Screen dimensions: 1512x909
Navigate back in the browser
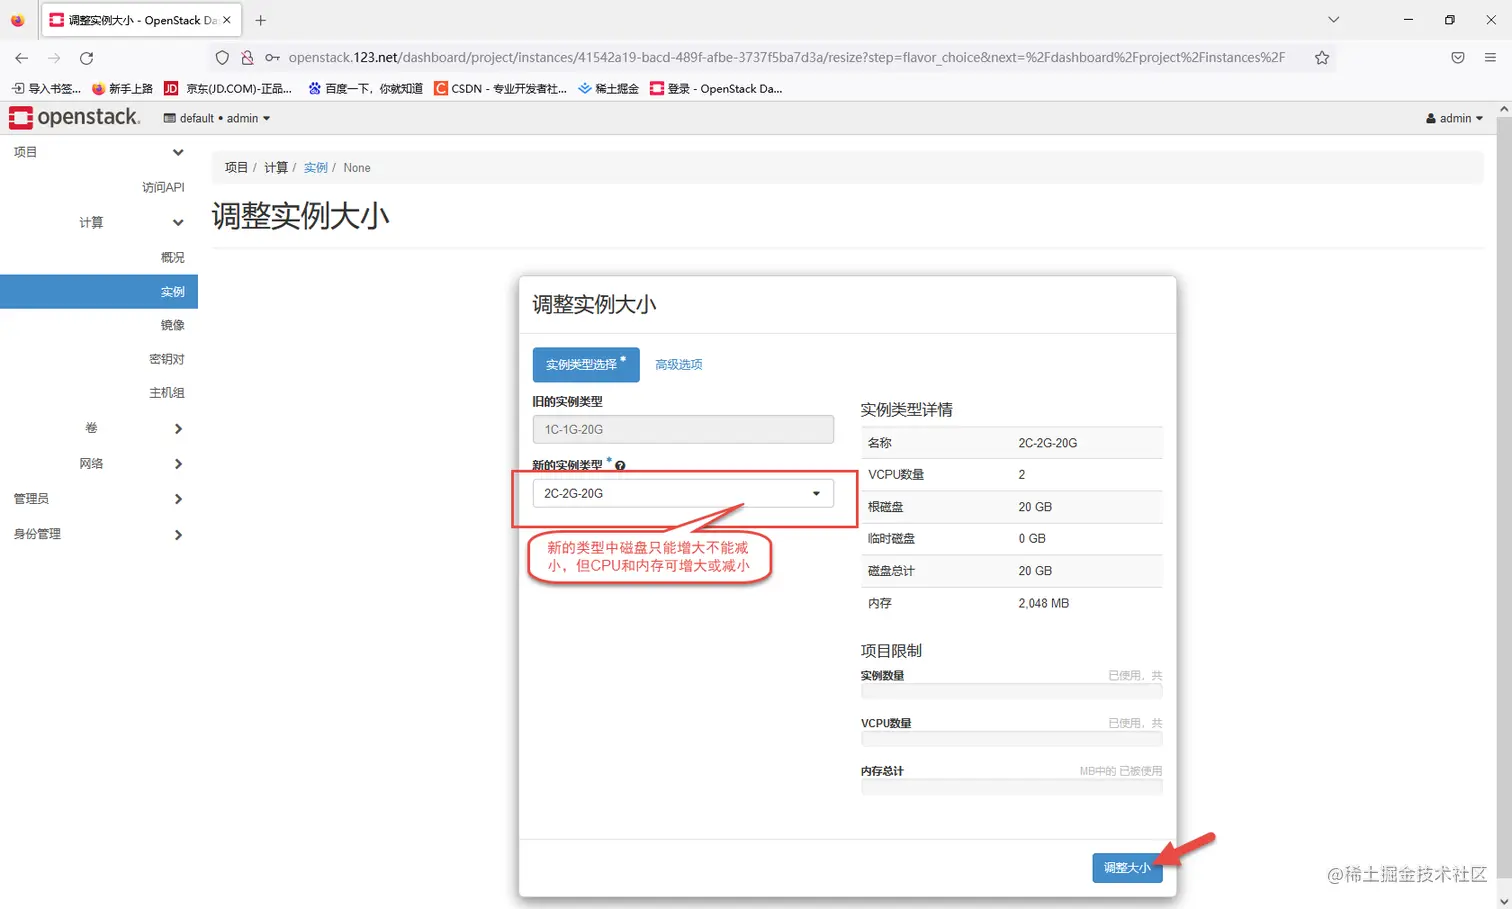click(21, 58)
